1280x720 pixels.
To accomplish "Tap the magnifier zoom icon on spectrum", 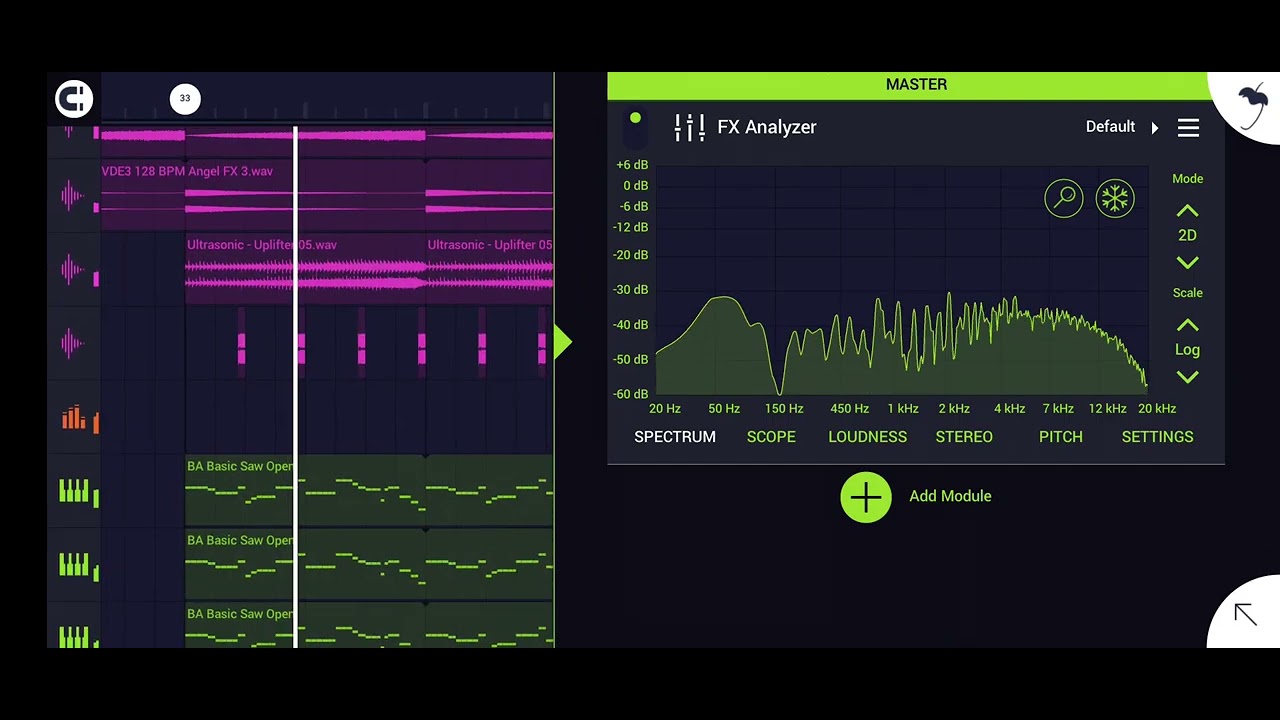I will [1064, 198].
